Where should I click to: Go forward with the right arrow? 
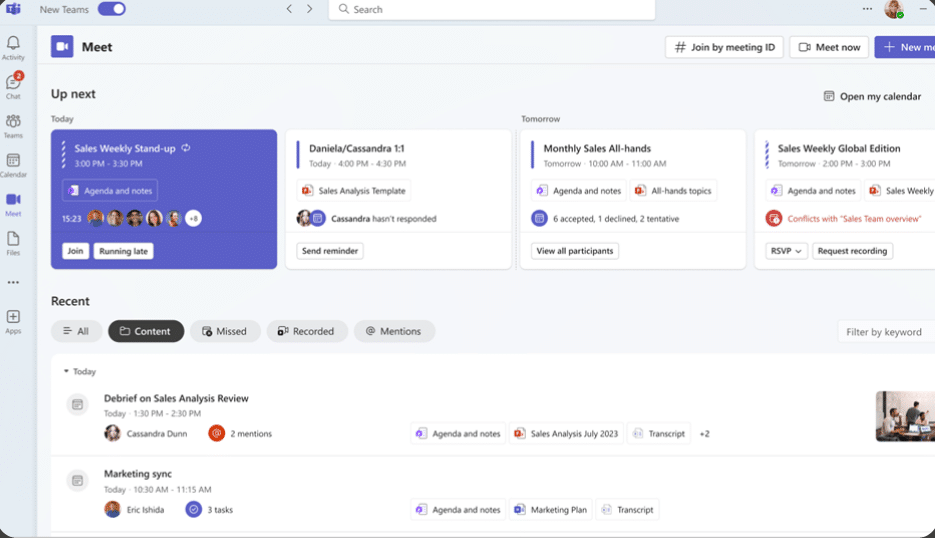(309, 9)
